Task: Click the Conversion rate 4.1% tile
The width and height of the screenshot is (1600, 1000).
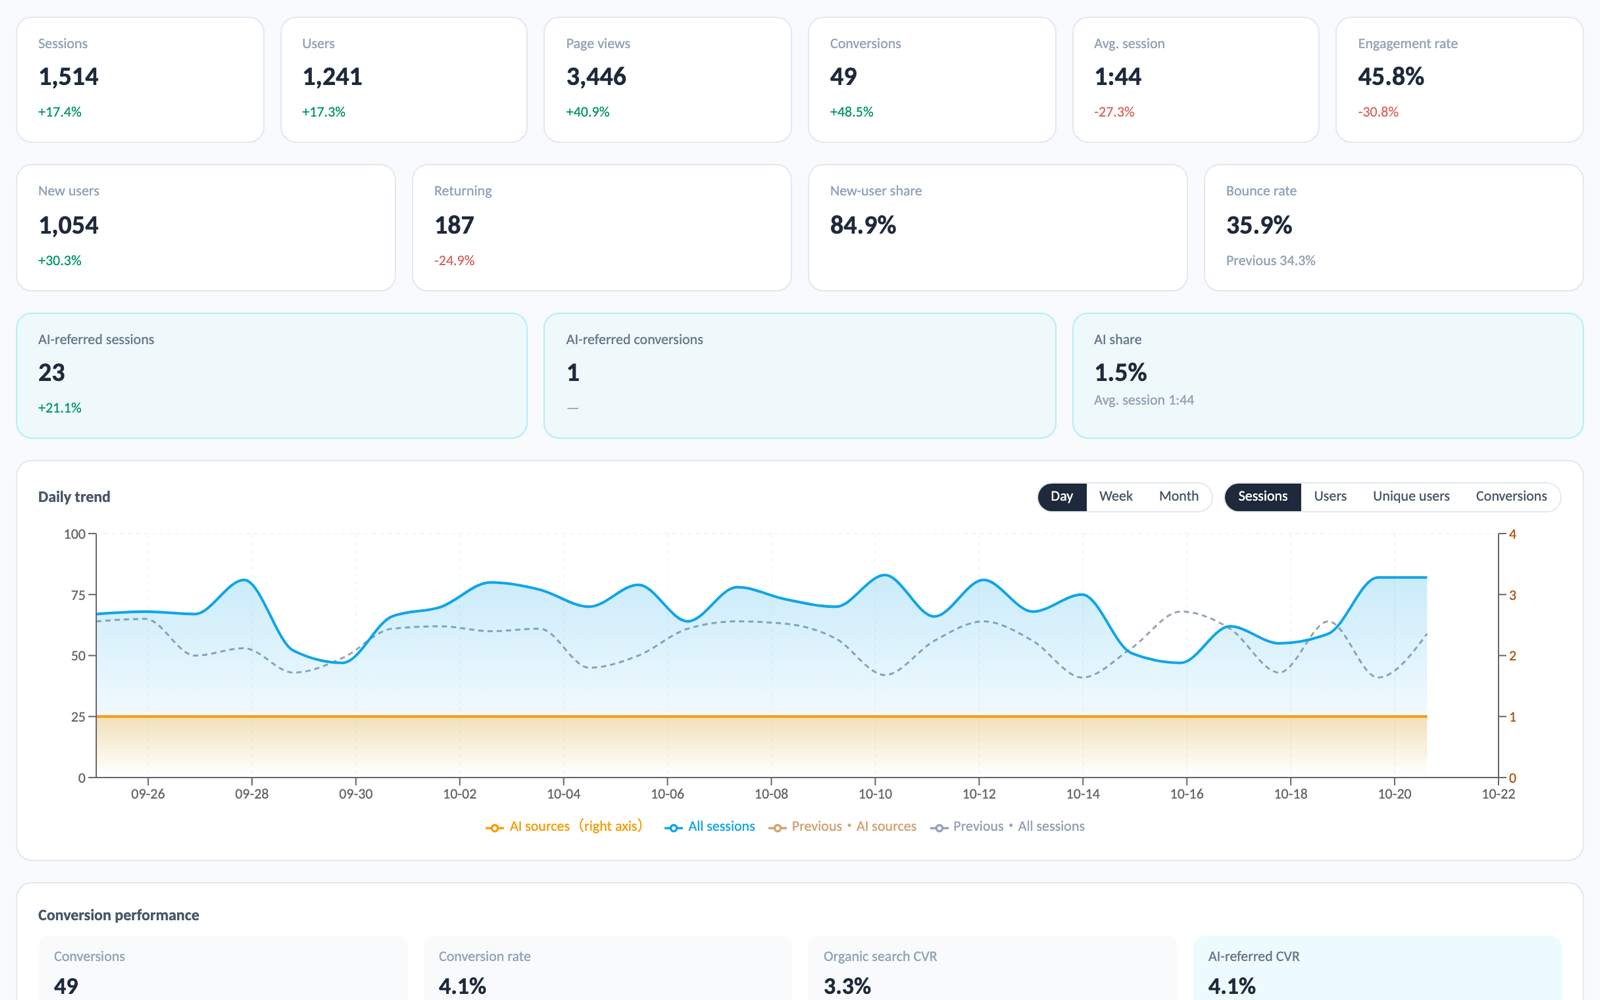Action: [x=608, y=968]
